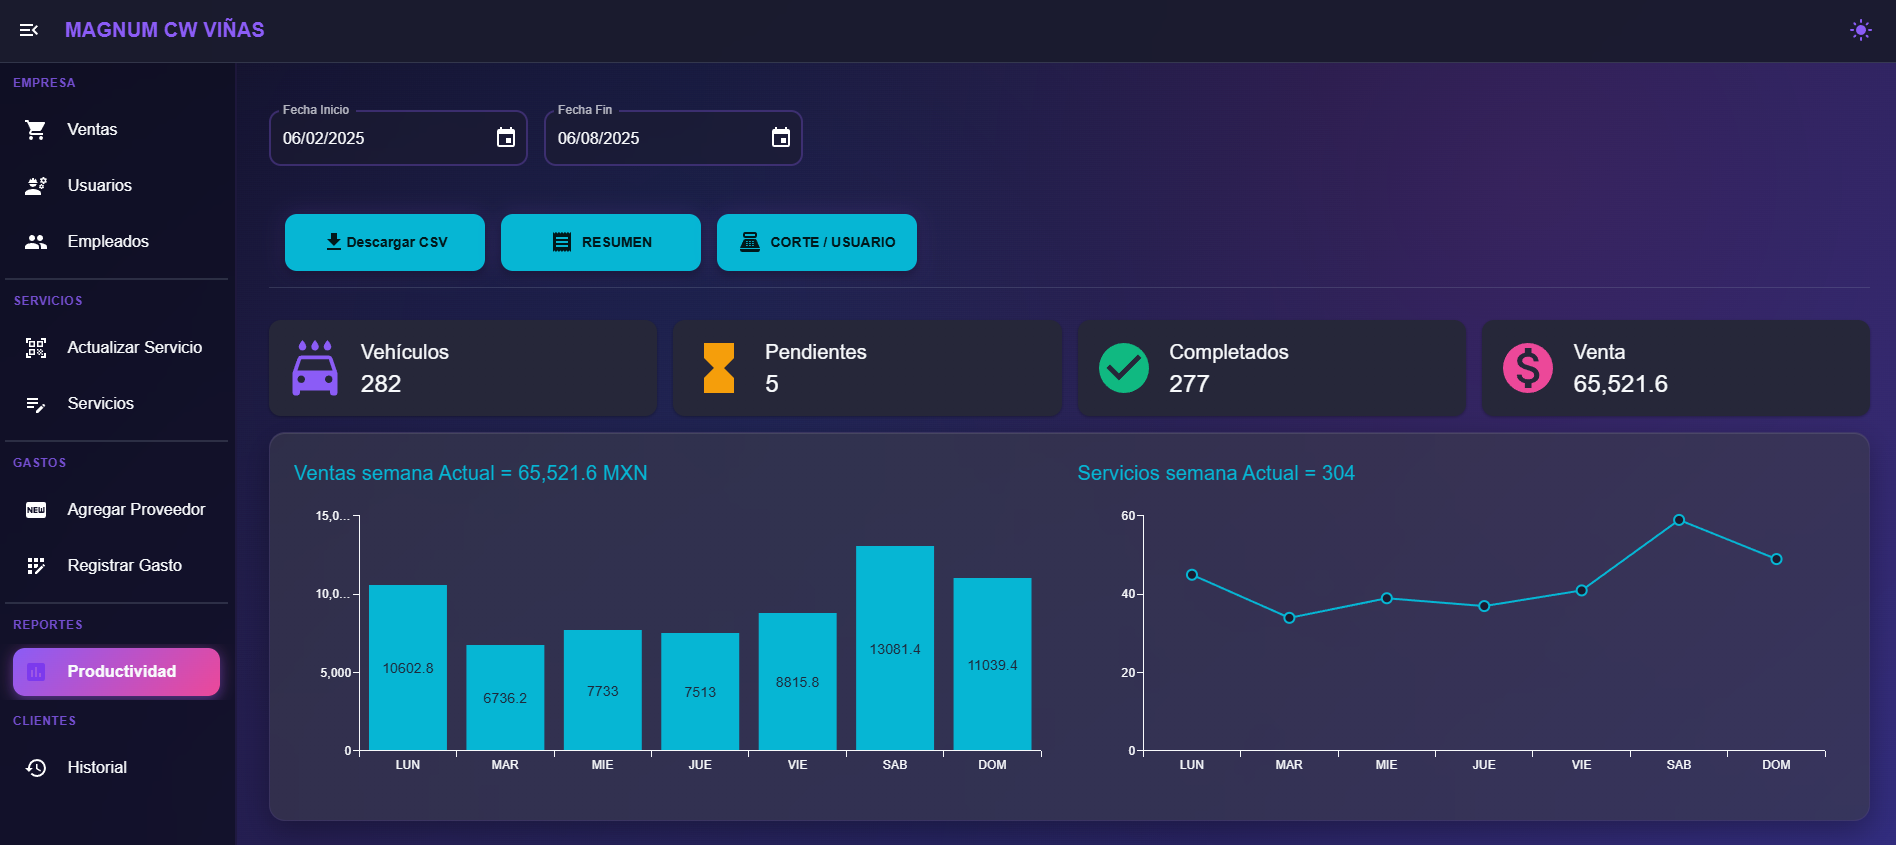Click the Actualizar Servicio QR icon
Image resolution: width=1896 pixels, height=845 pixels.
click(36, 348)
